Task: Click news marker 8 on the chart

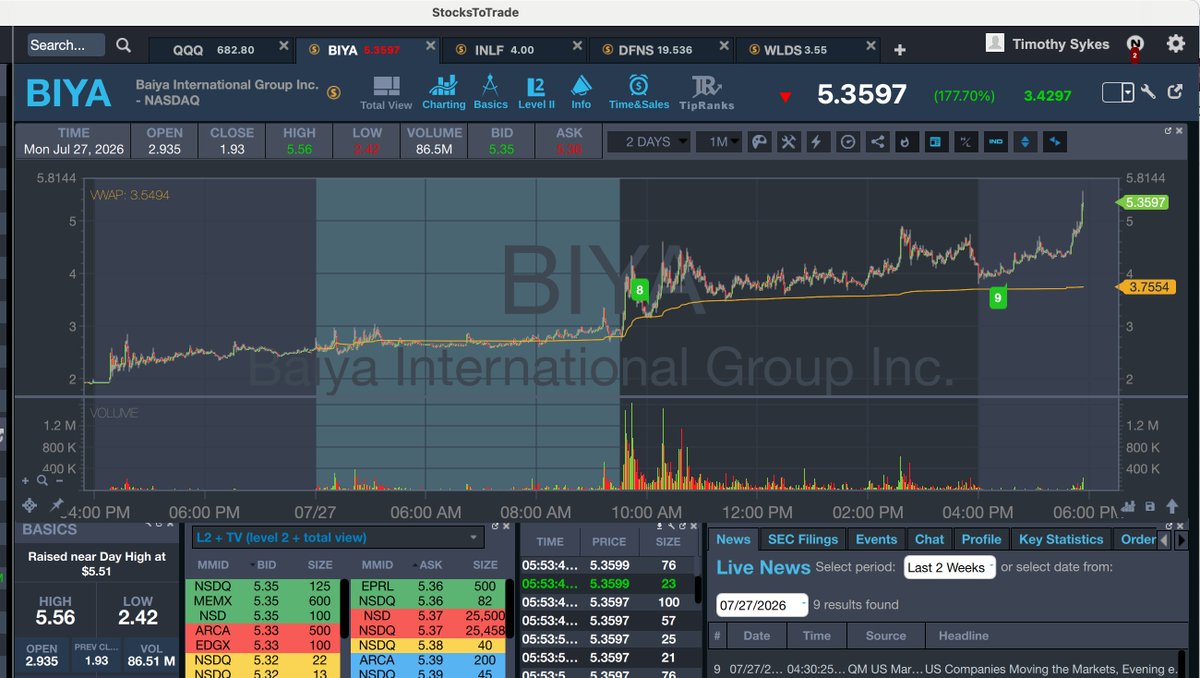Action: pyautogui.click(x=640, y=290)
